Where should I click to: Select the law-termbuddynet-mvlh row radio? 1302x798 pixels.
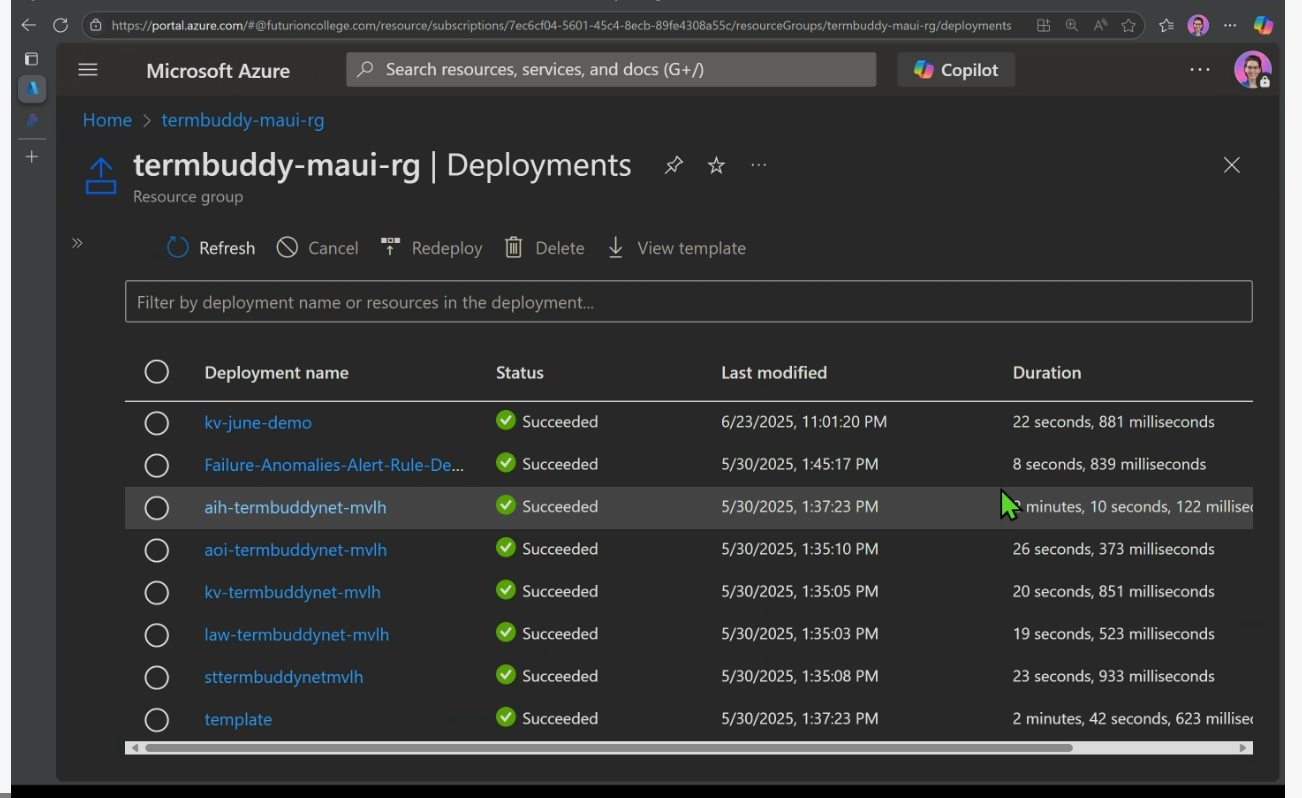(x=157, y=635)
